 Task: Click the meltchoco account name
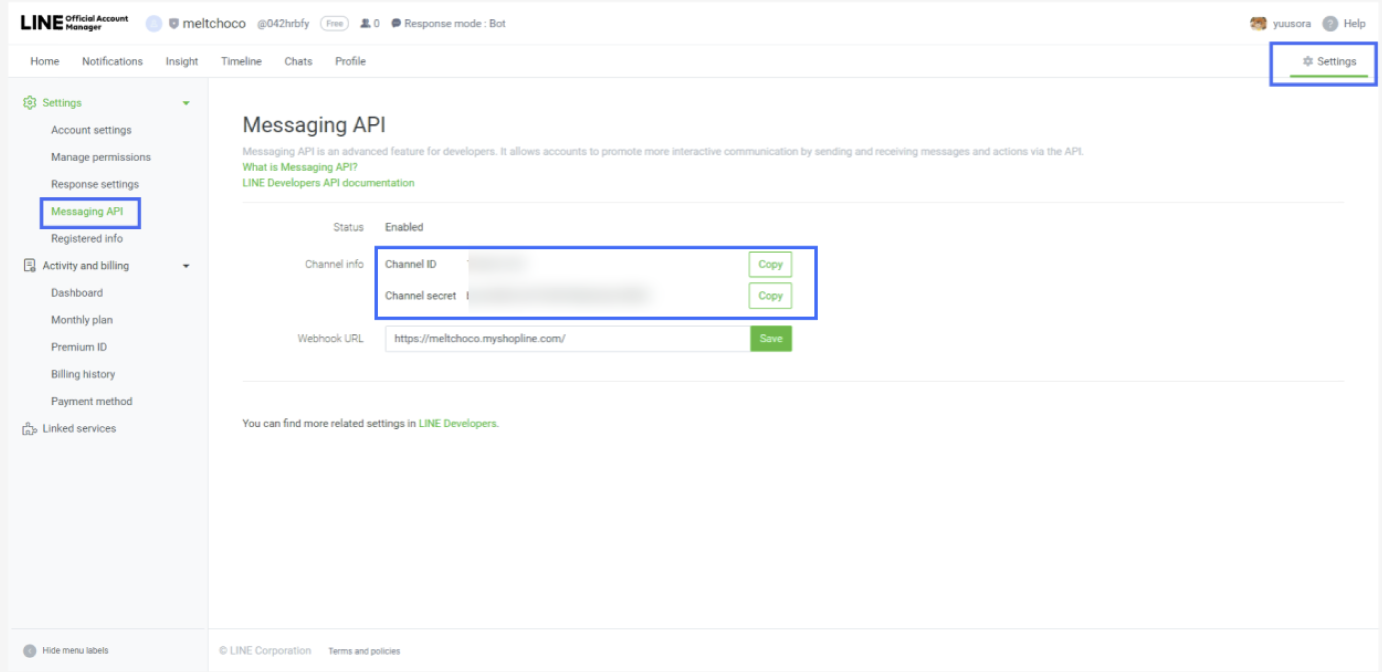214,24
